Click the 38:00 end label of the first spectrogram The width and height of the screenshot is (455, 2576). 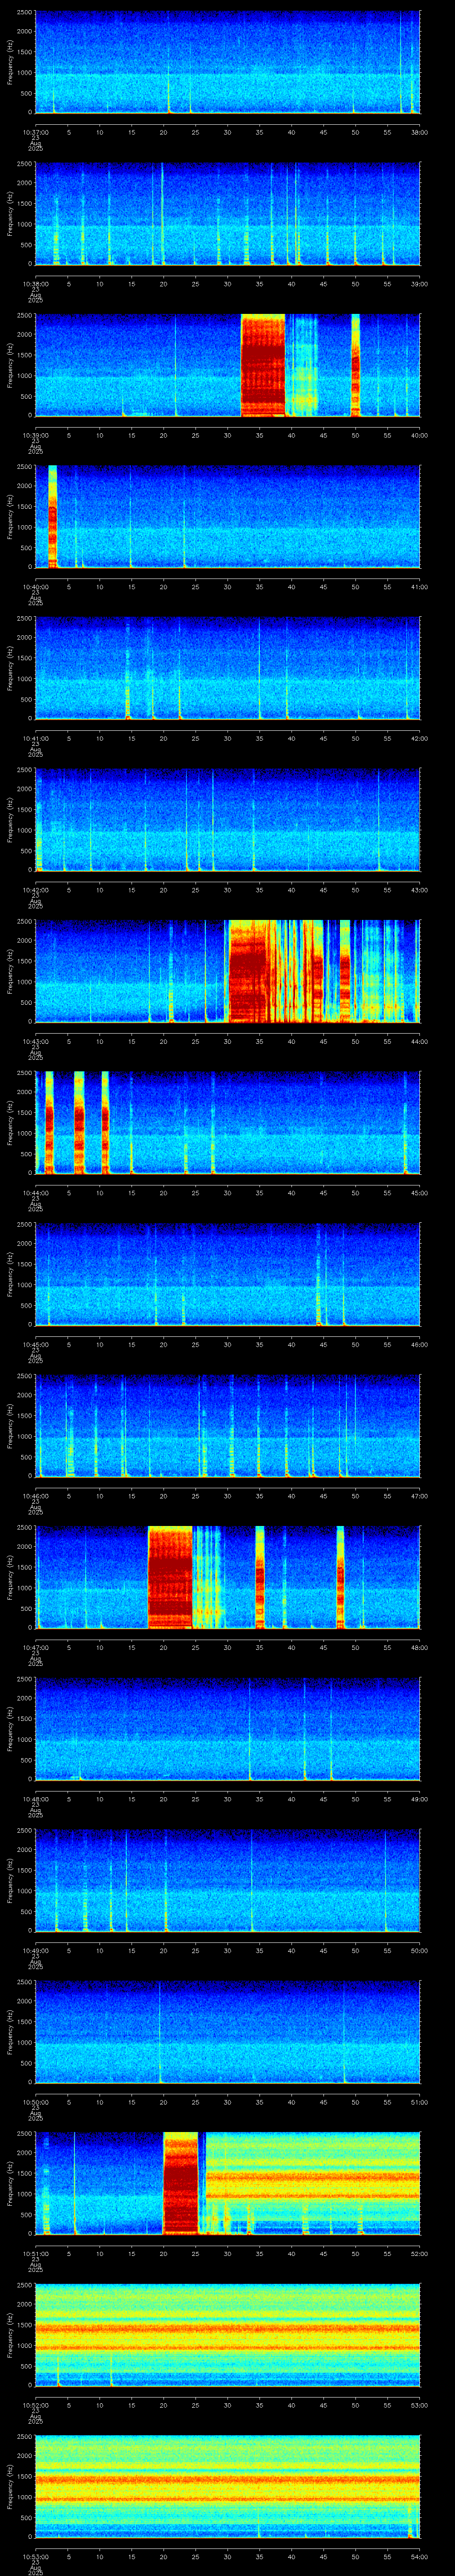click(420, 132)
